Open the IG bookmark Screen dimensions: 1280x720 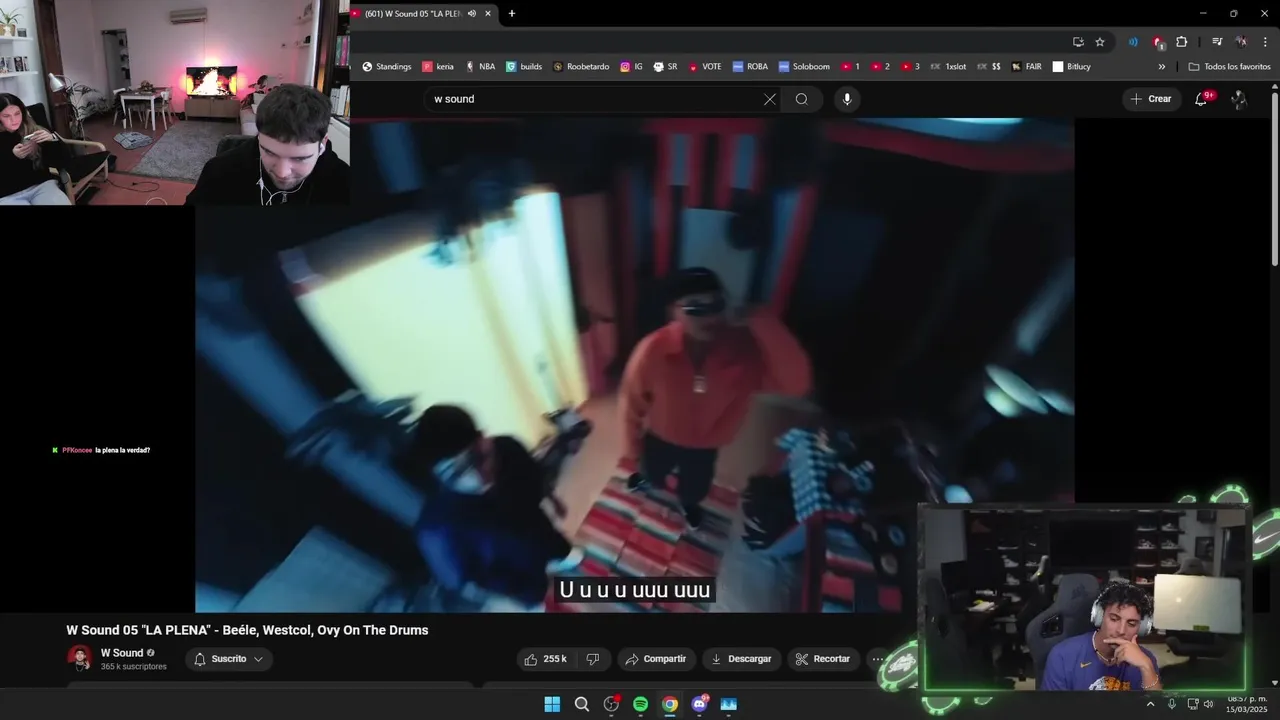pyautogui.click(x=632, y=67)
